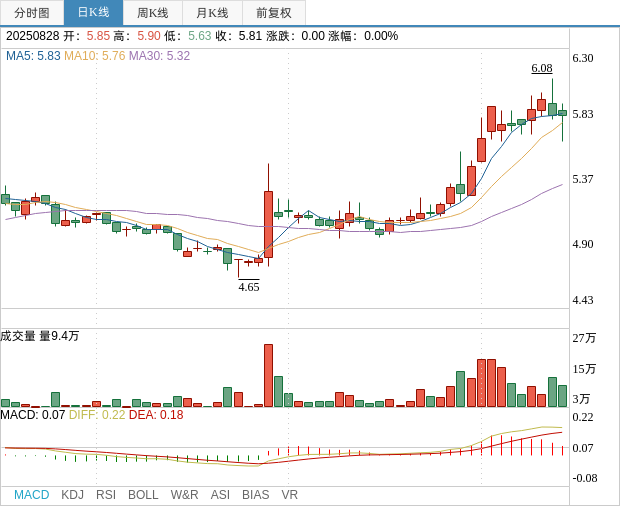Click the 涨幅: 0.00% value
620x506 pixels.
[x=363, y=36]
